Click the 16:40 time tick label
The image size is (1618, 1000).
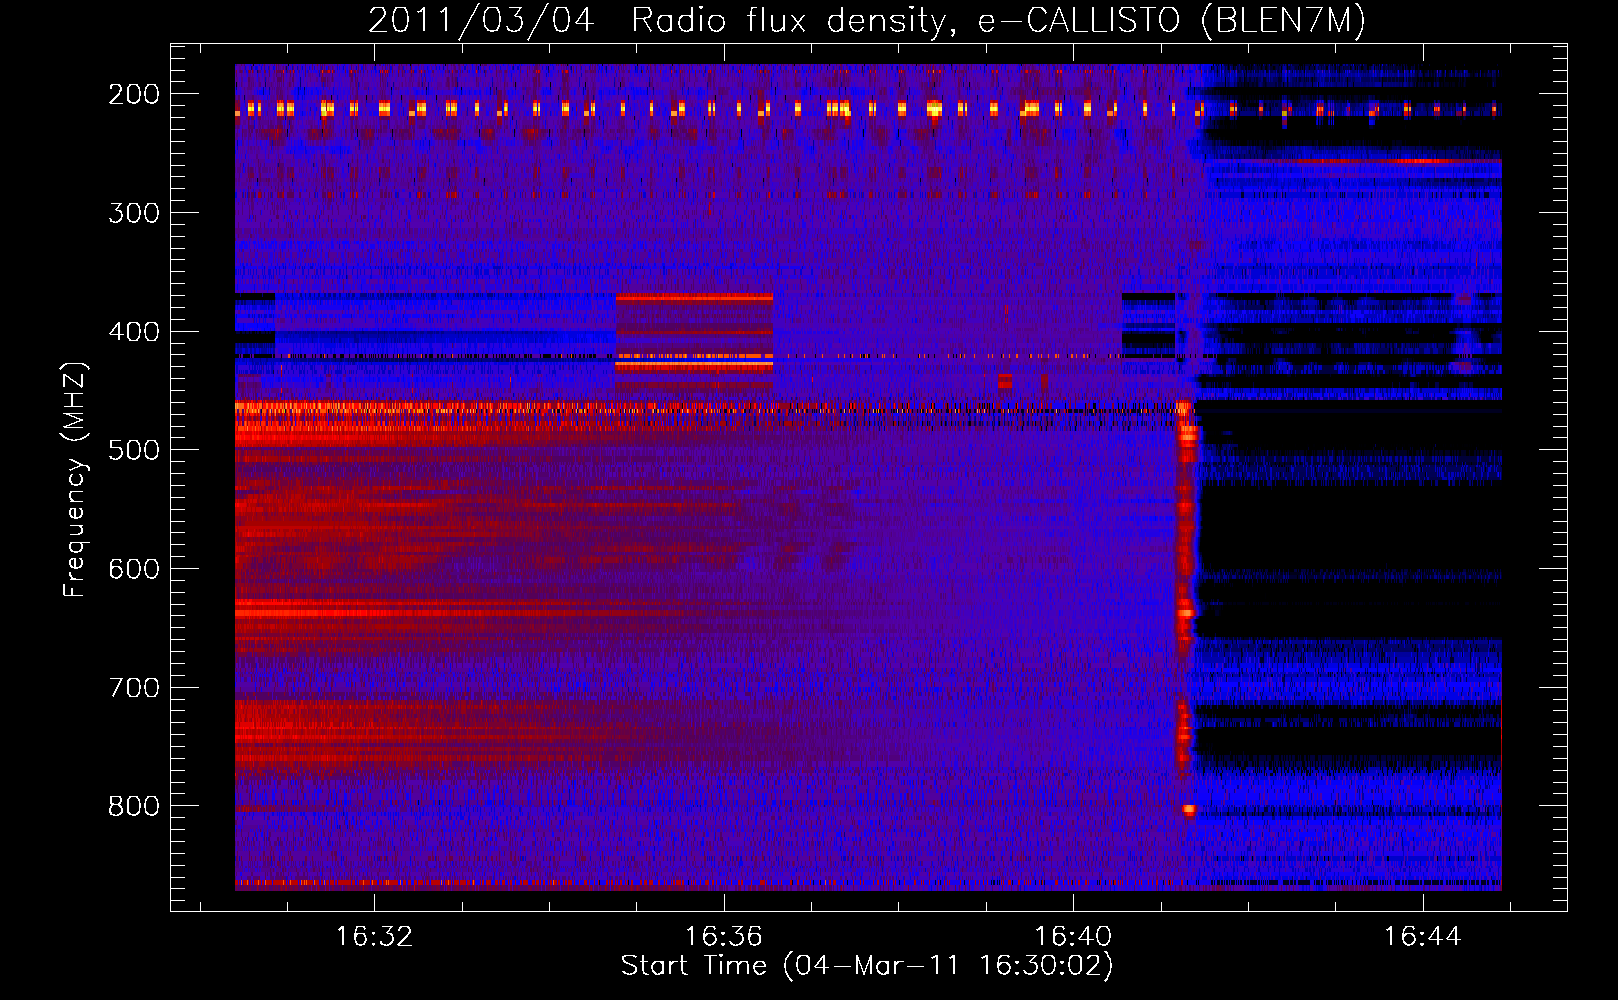pos(1073,937)
